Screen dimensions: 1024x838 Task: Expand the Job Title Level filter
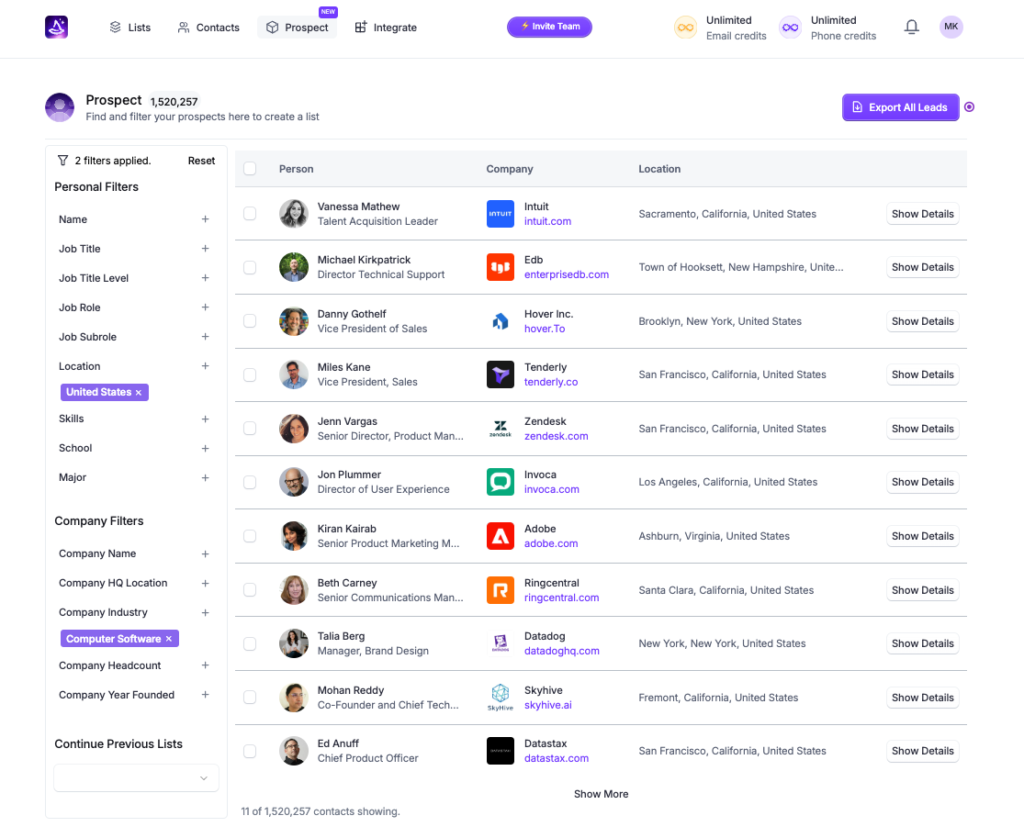[205, 278]
